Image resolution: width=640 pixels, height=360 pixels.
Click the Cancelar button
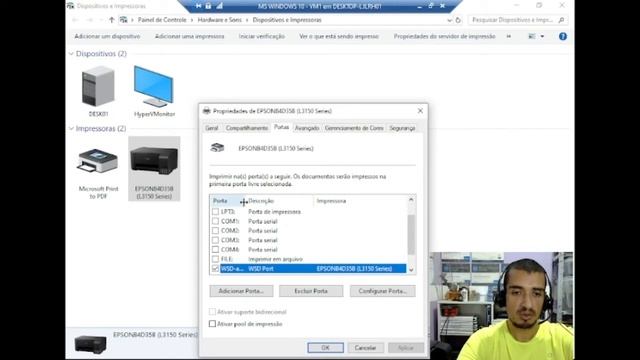(x=365, y=348)
